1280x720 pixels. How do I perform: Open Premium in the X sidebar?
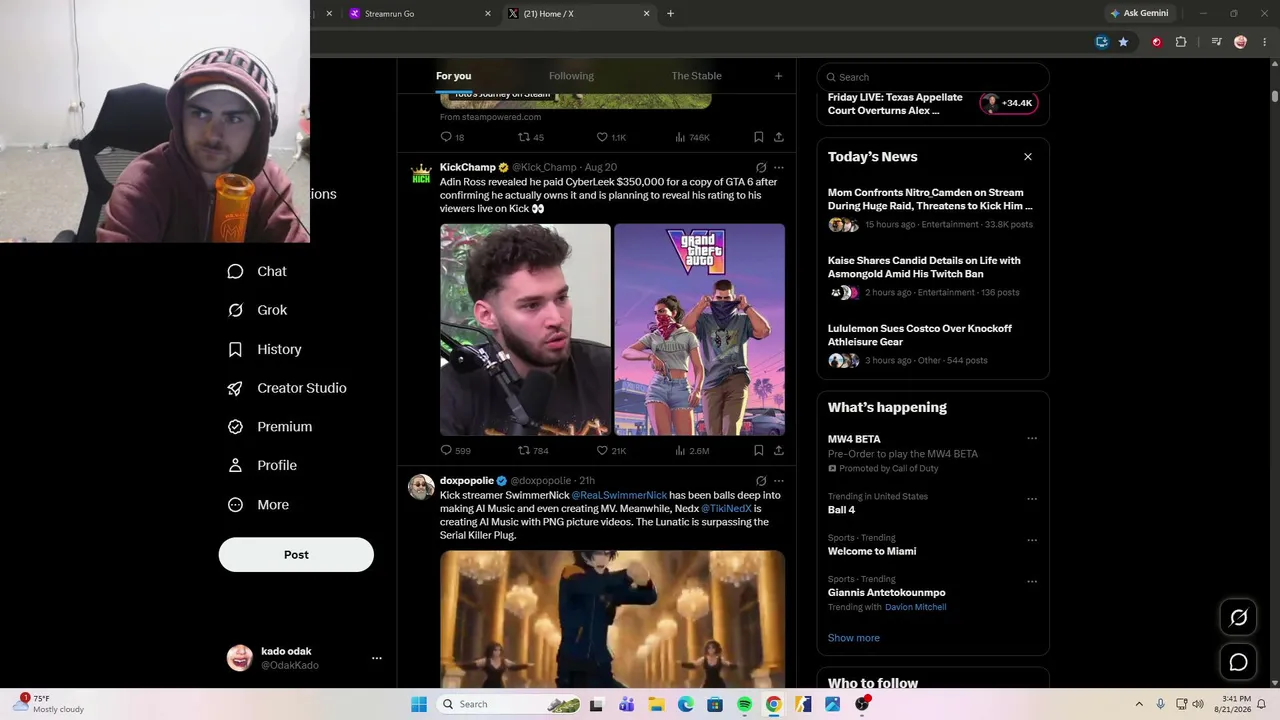[x=270, y=427]
